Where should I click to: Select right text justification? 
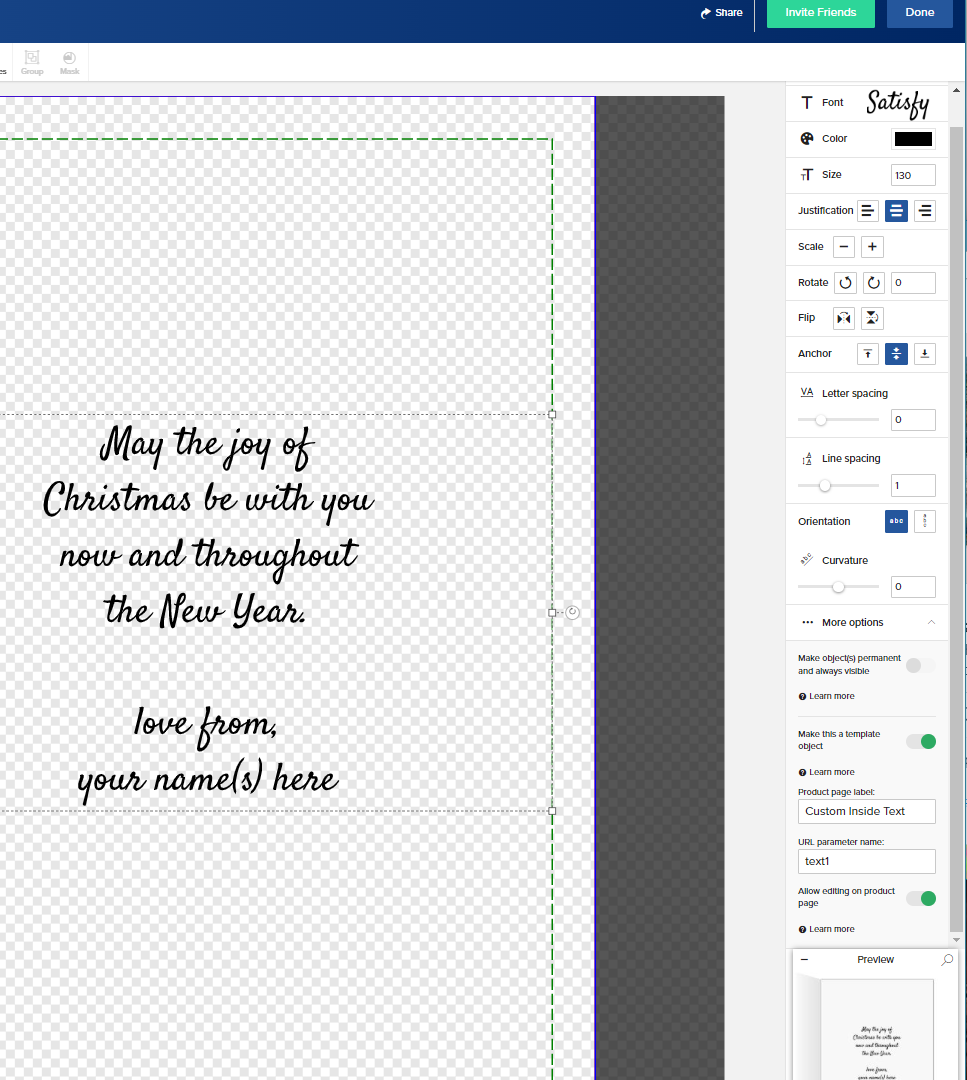click(925, 211)
